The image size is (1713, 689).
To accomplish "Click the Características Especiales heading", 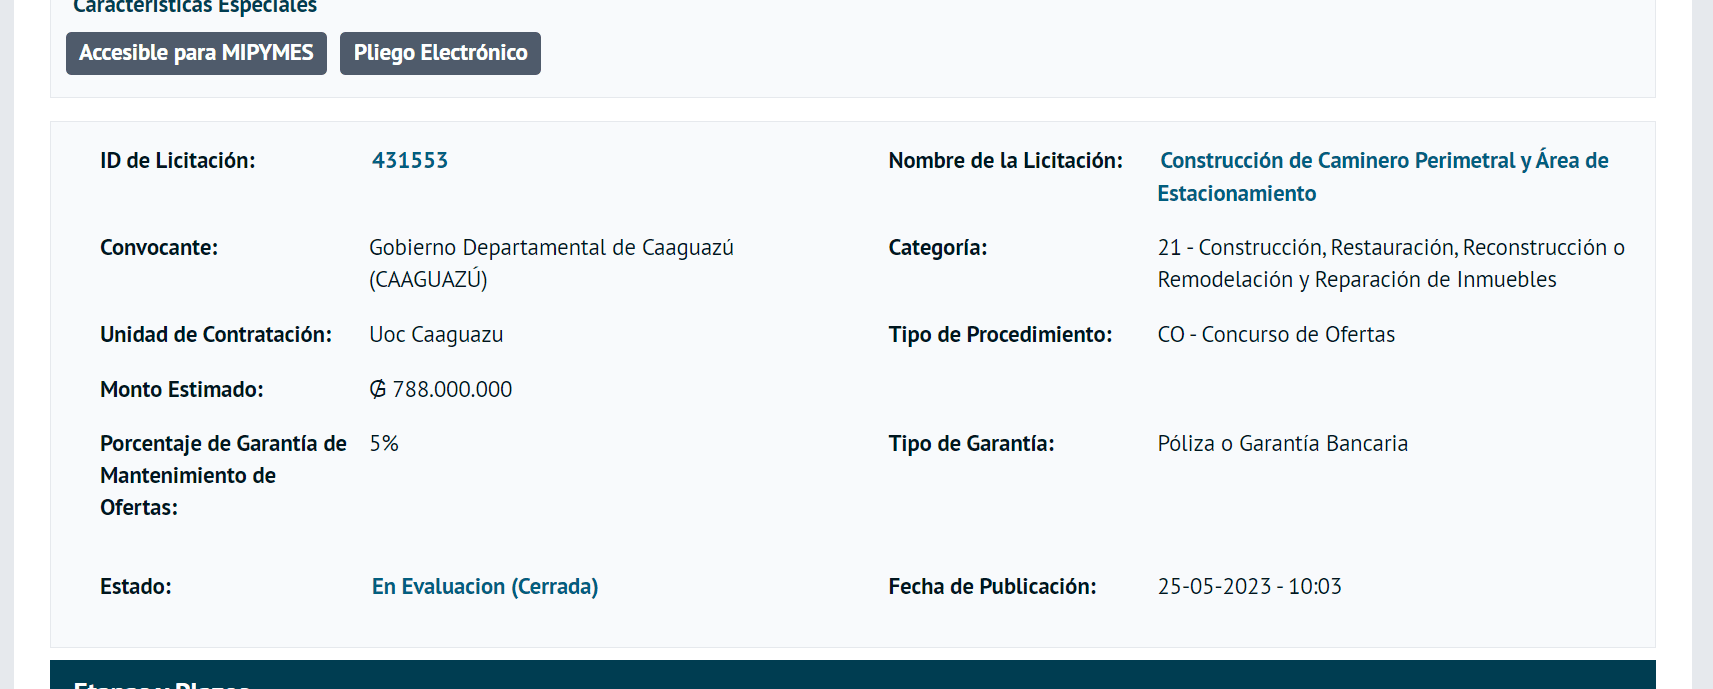I will tap(195, 7).
